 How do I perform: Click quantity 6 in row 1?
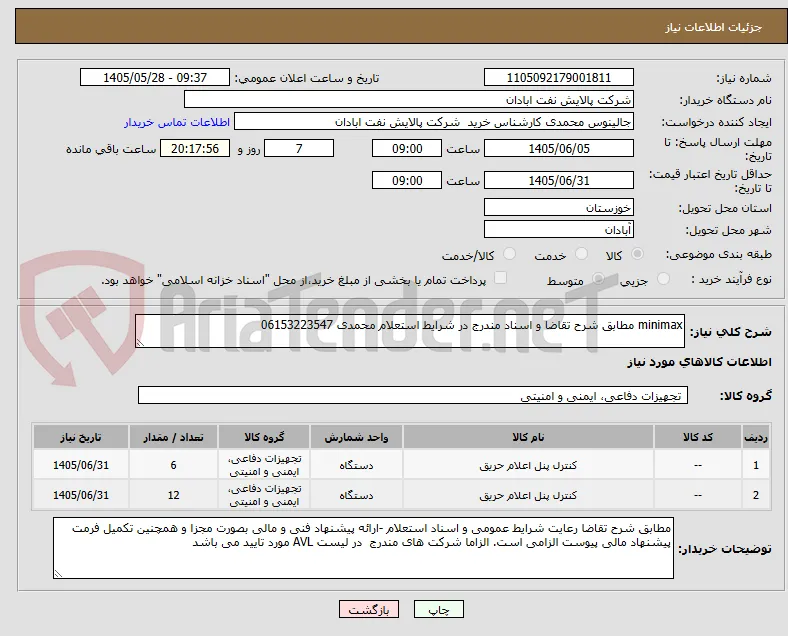[x=173, y=465]
